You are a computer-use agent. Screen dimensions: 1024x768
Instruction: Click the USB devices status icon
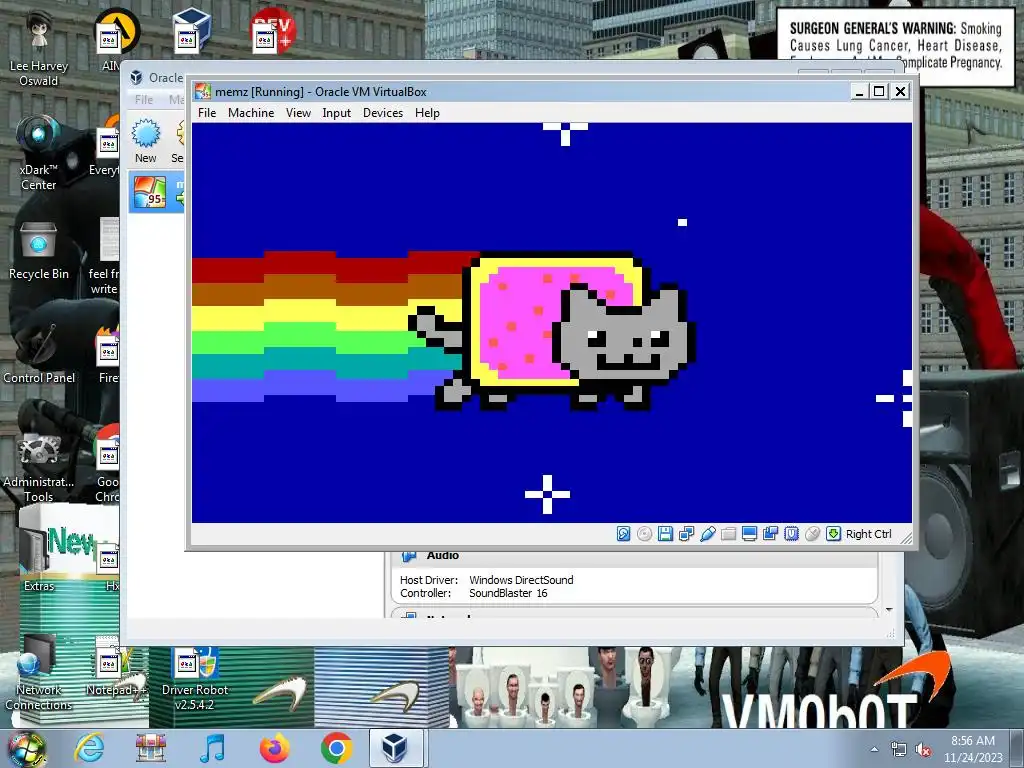pyautogui.click(x=707, y=534)
